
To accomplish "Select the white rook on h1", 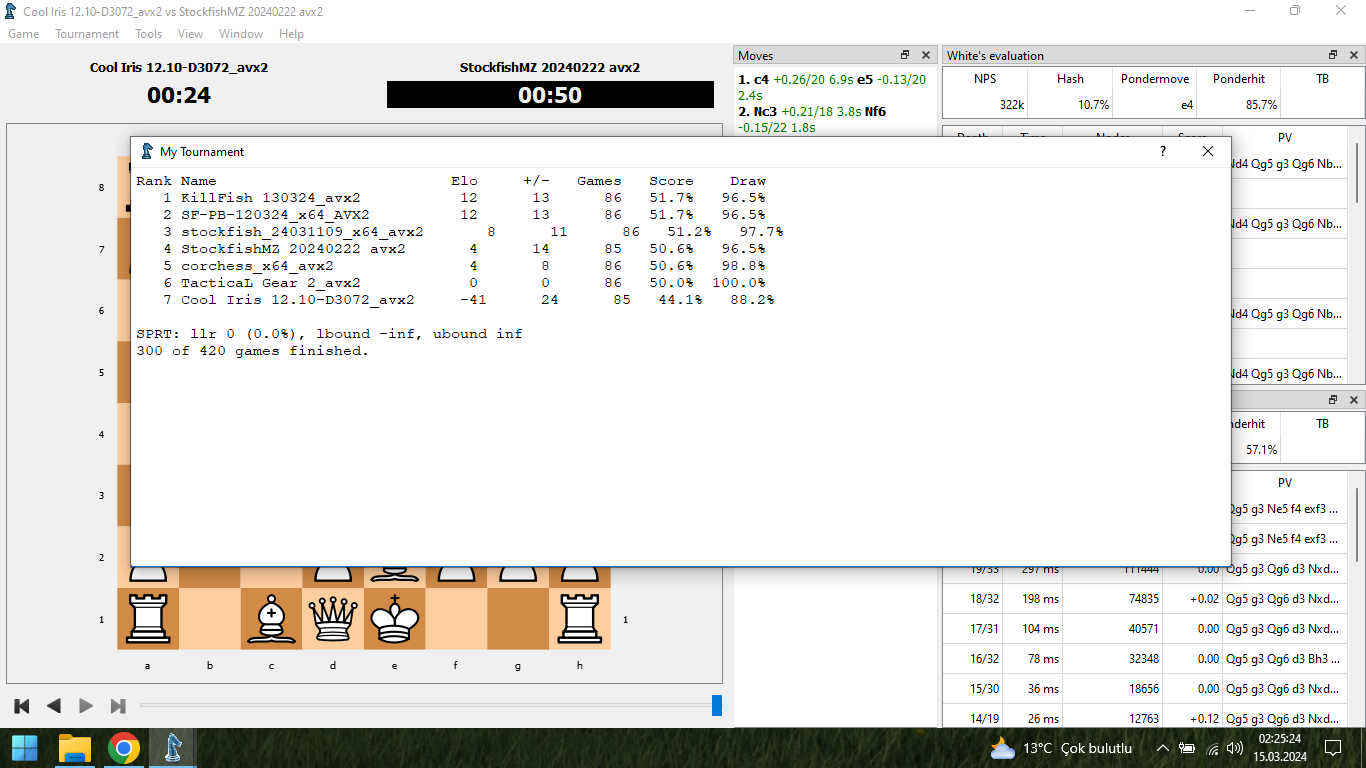I will pos(580,618).
